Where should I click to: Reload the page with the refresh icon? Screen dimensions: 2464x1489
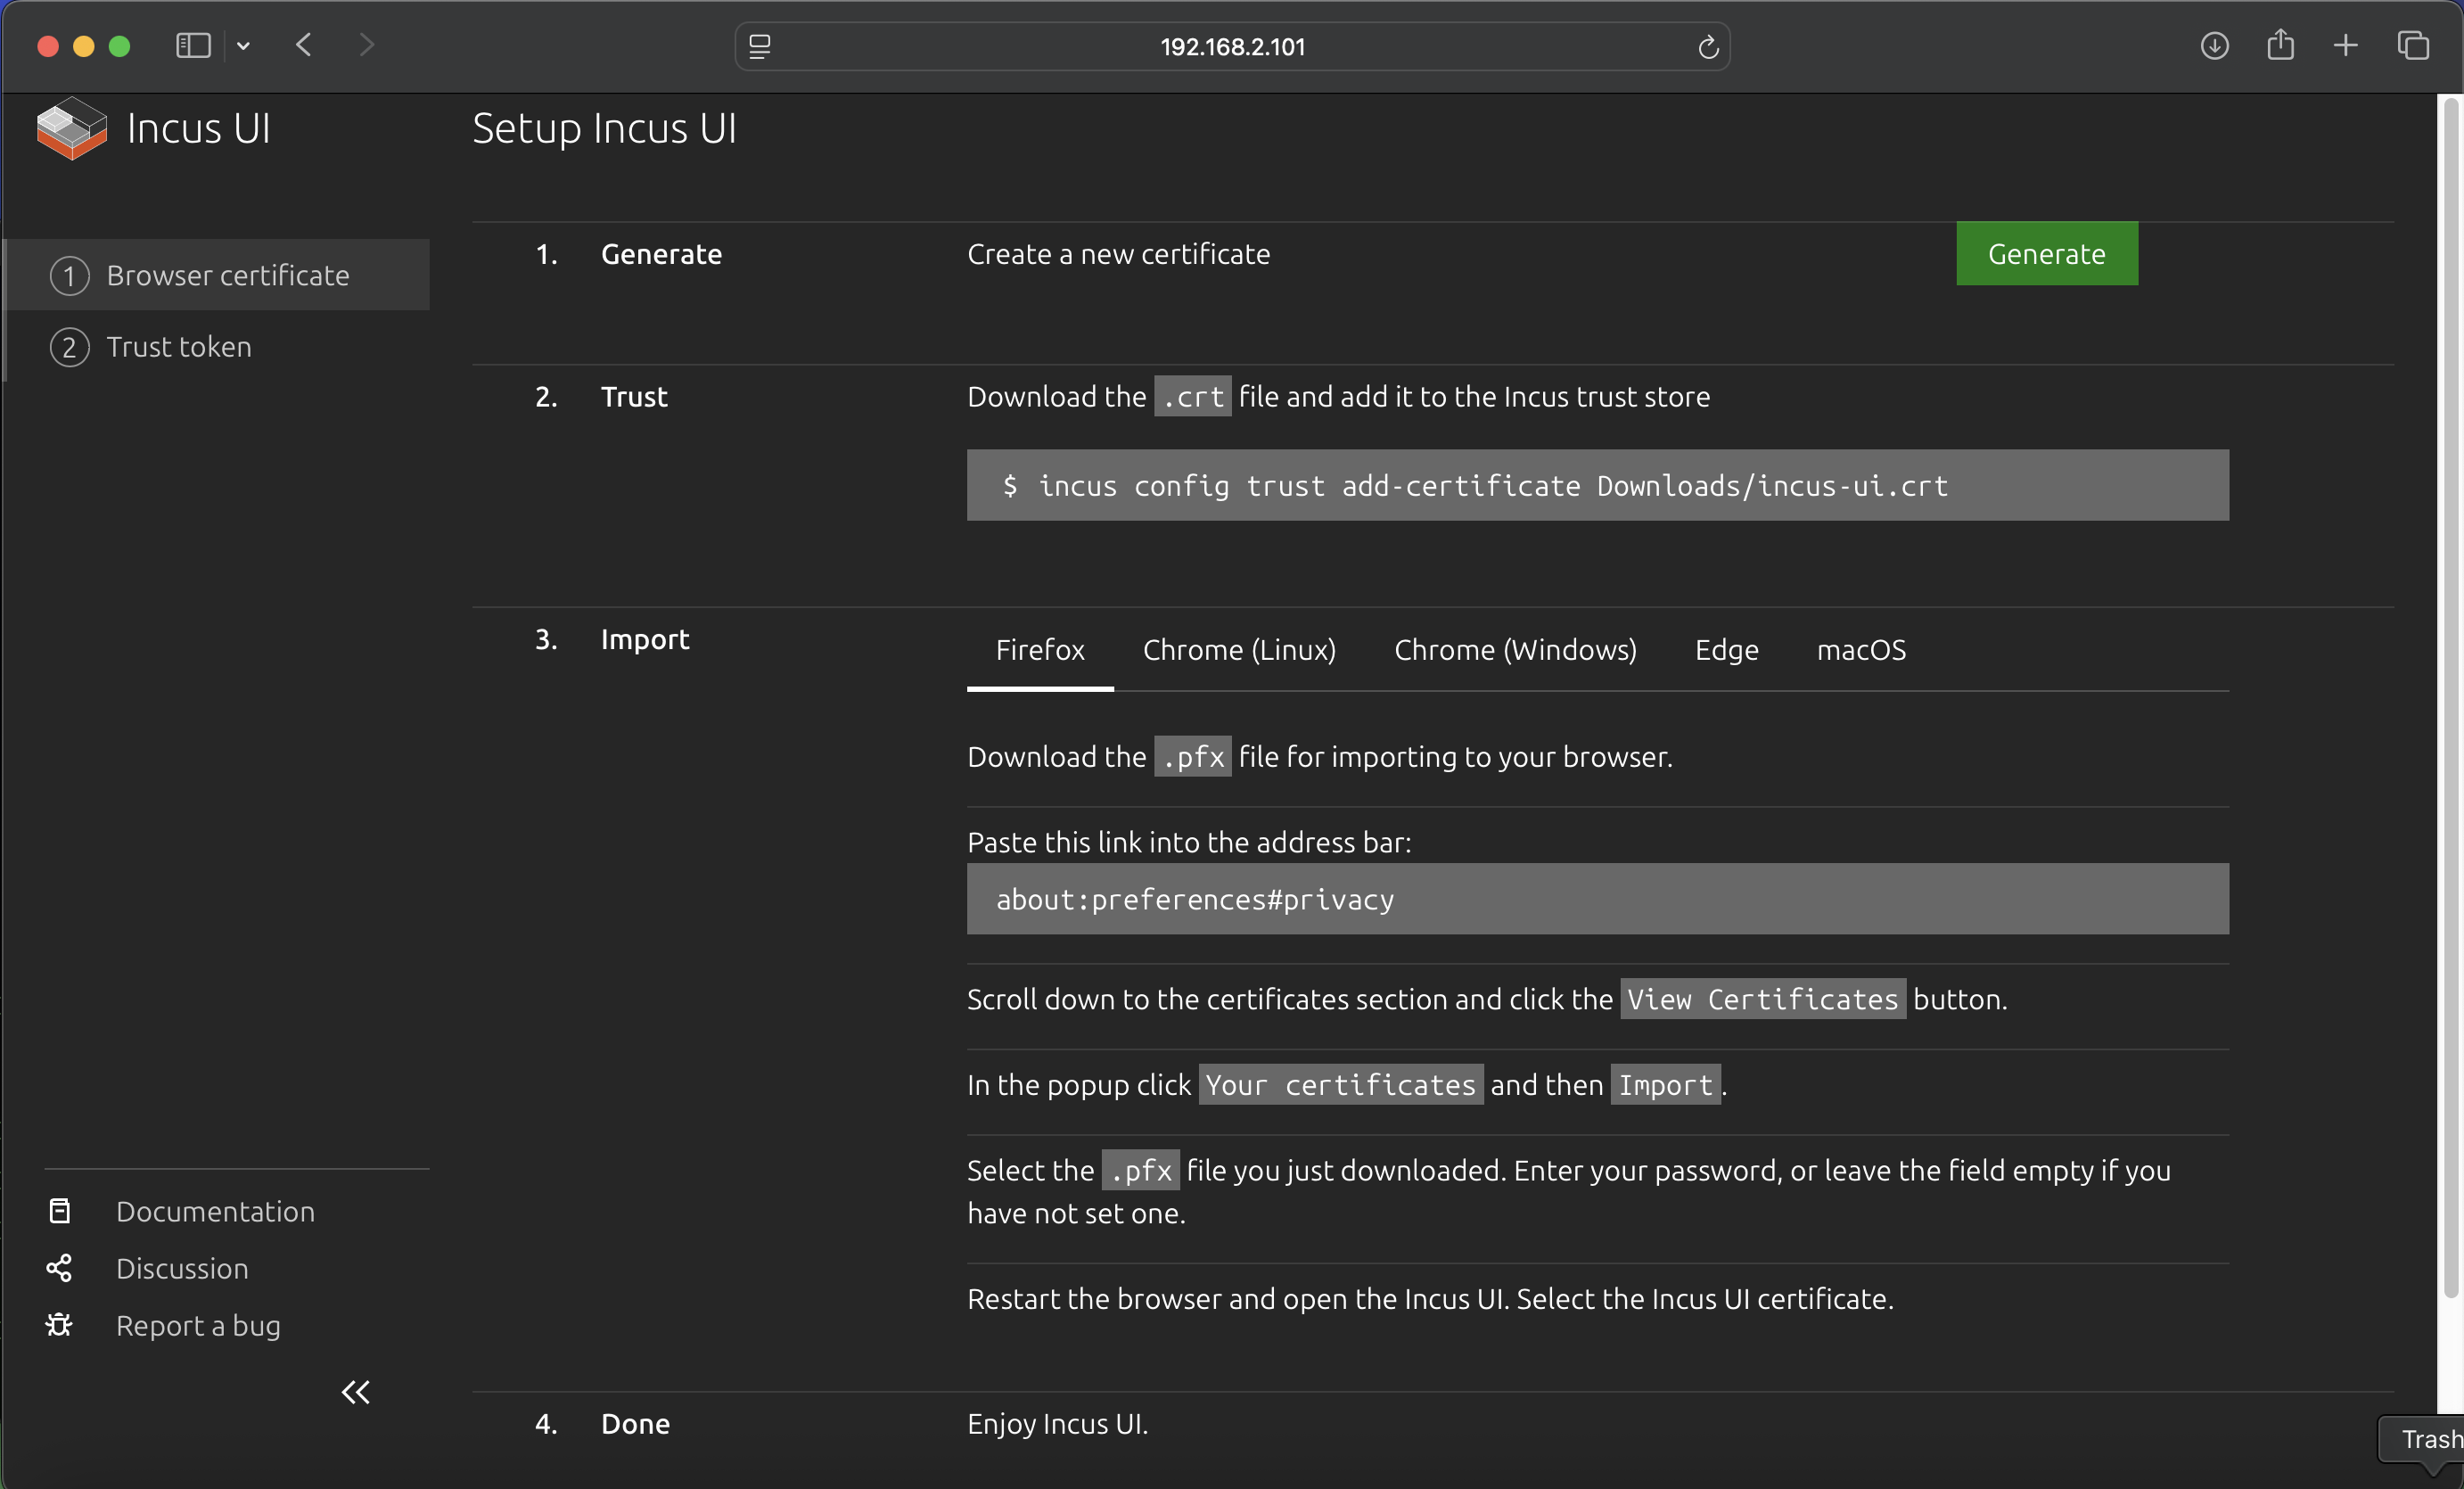pyautogui.click(x=1708, y=47)
